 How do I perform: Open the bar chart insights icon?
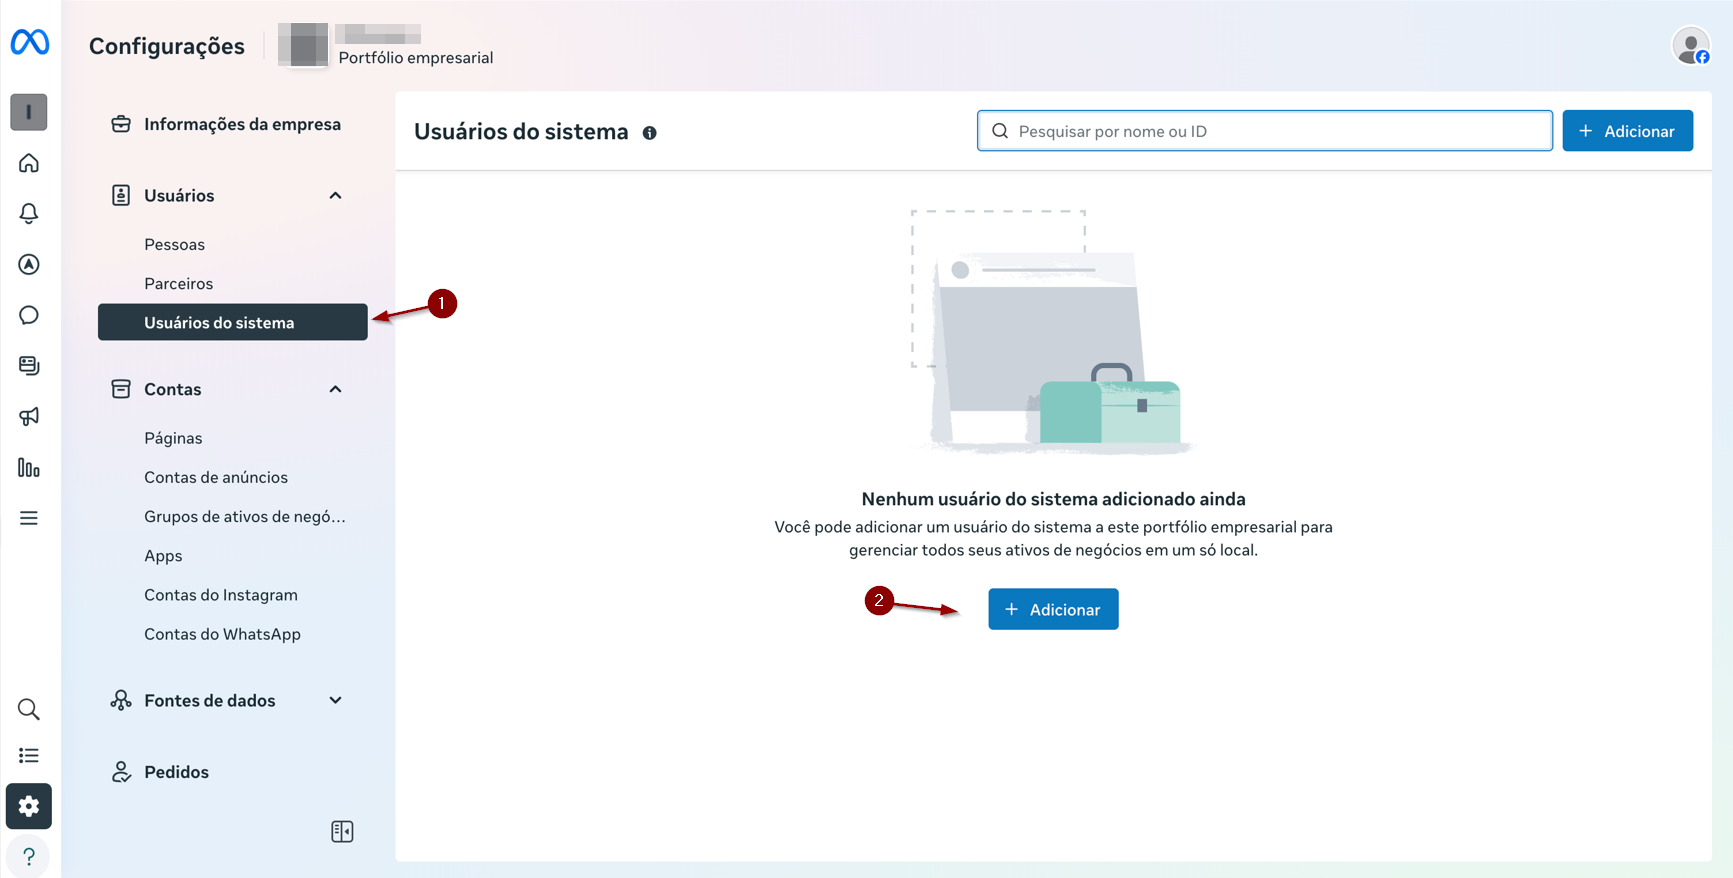pos(29,467)
